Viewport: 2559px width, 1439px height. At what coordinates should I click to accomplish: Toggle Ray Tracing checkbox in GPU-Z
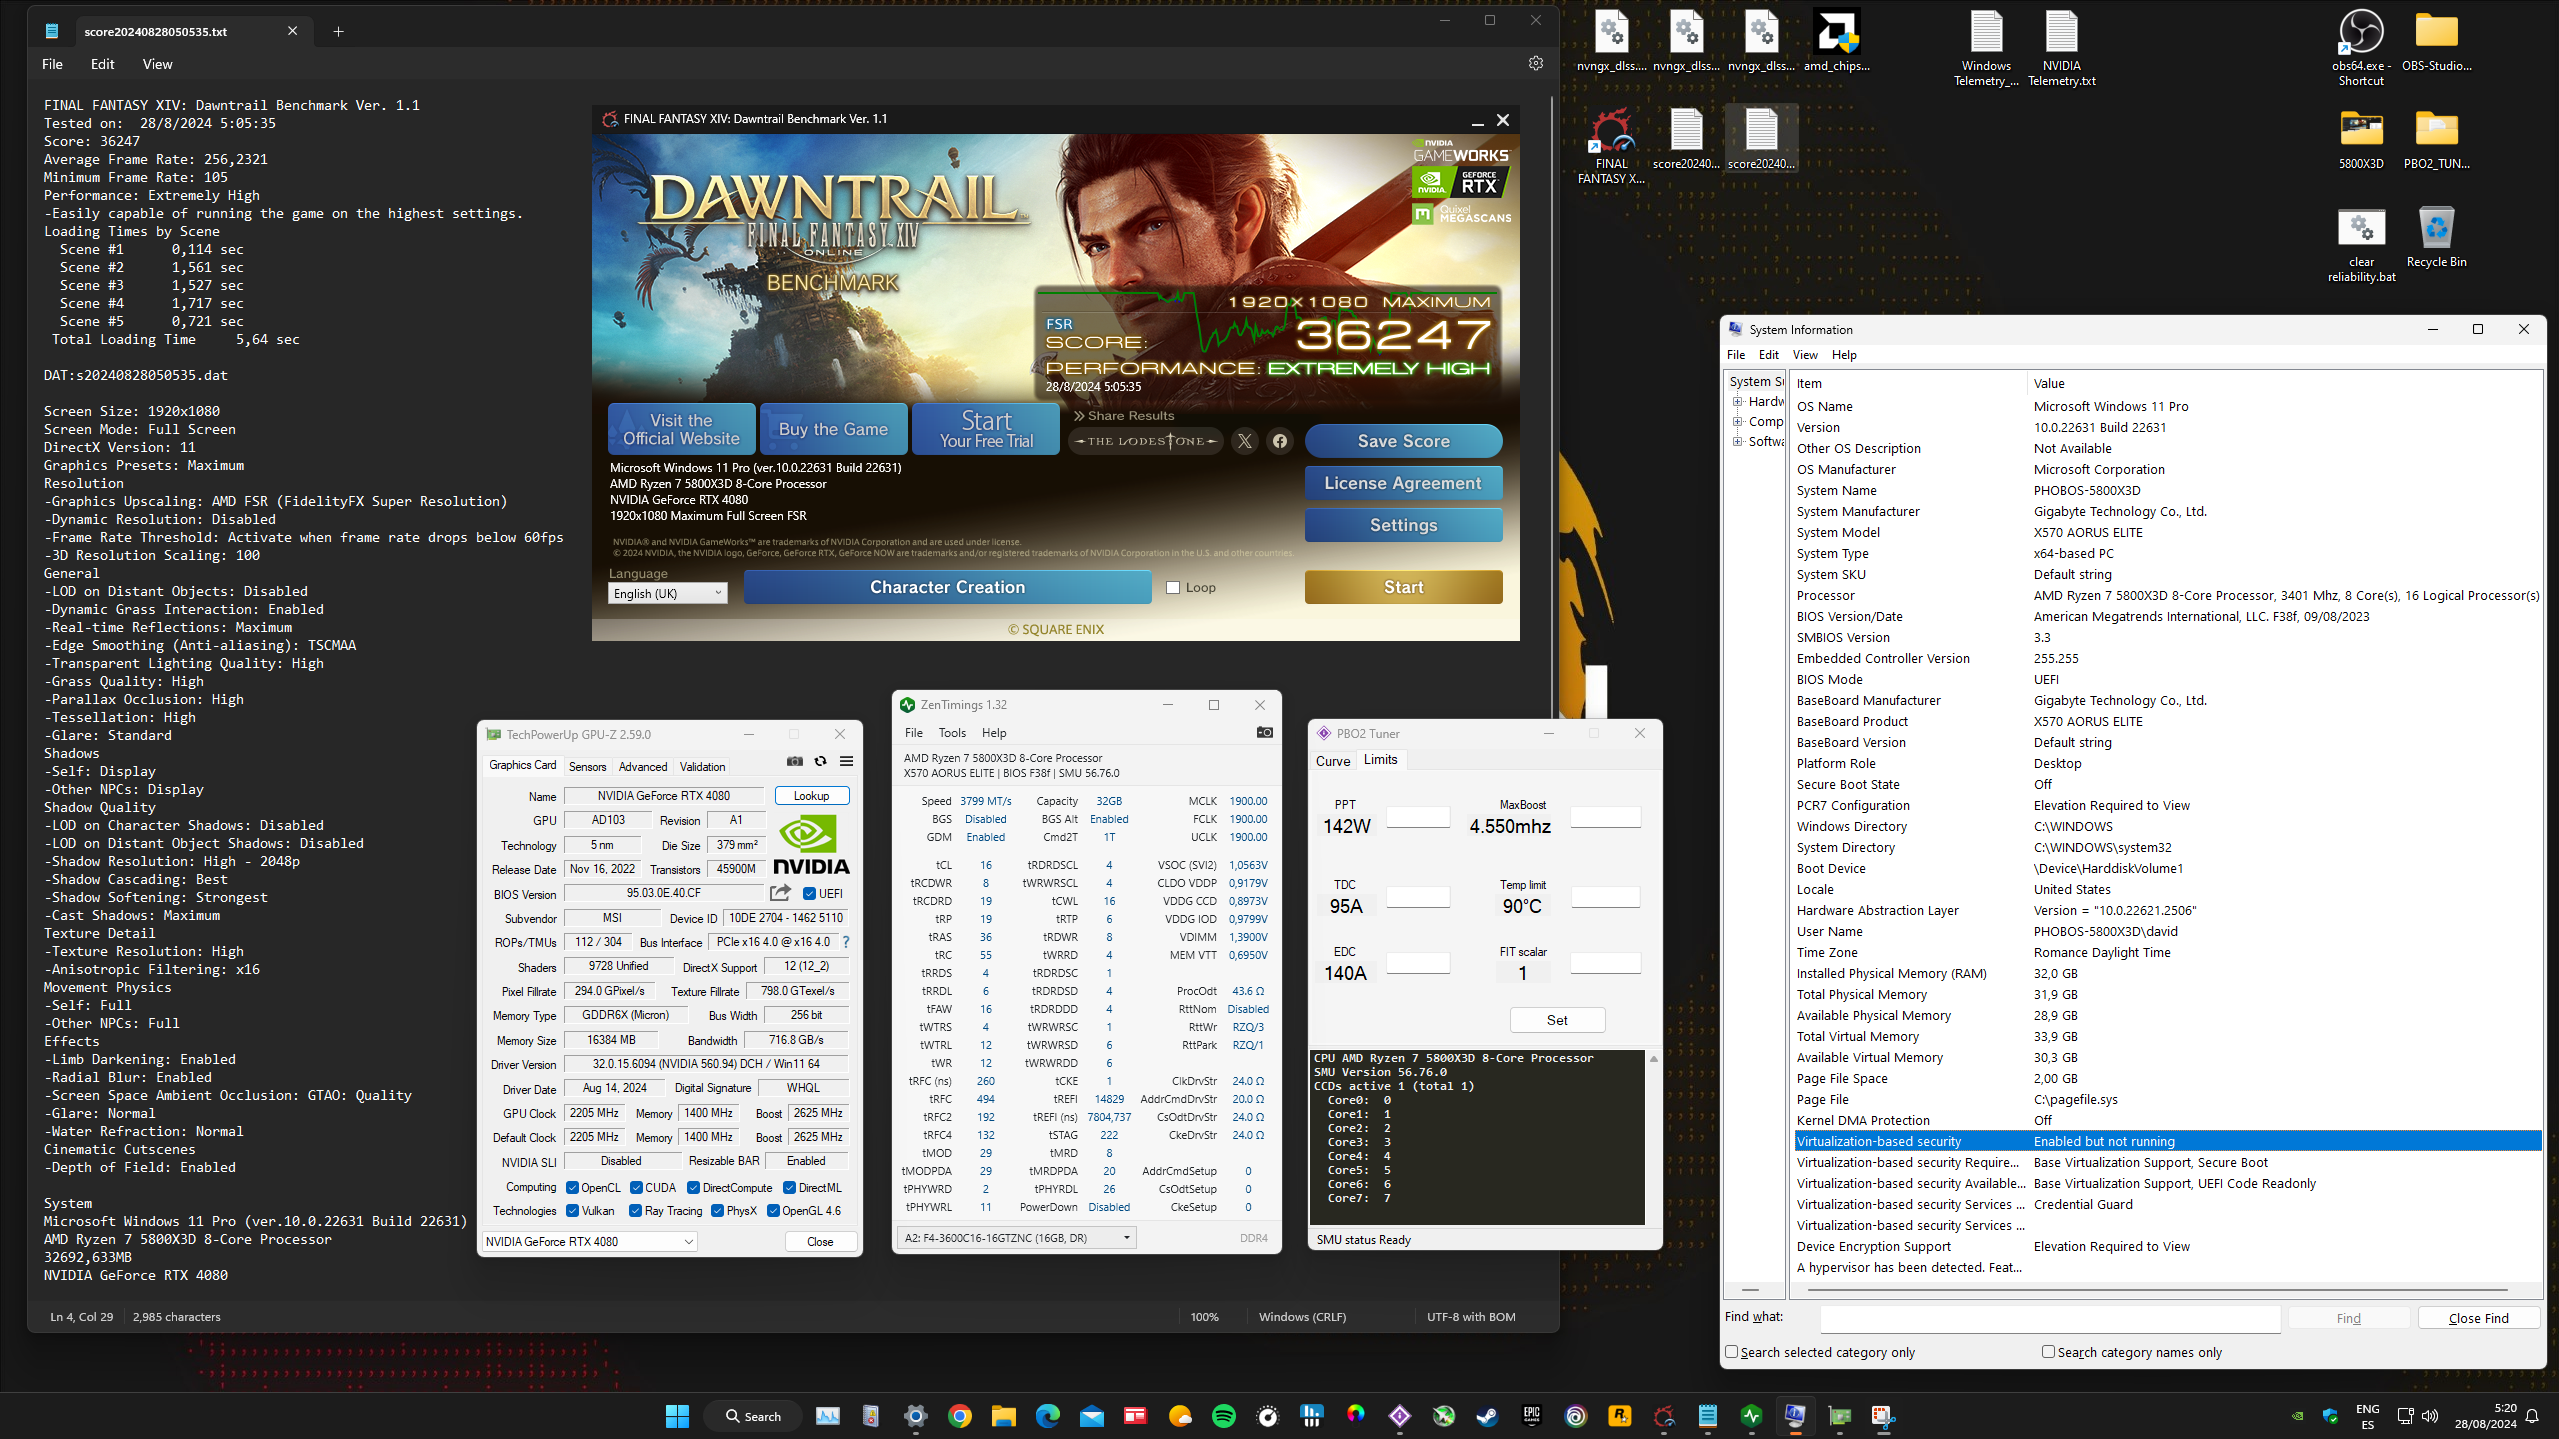[x=635, y=1211]
